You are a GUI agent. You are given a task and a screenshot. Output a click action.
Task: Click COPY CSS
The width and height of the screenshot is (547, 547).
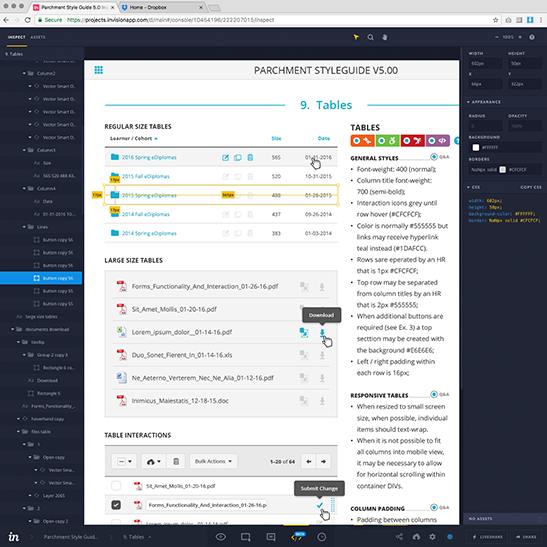531,187
